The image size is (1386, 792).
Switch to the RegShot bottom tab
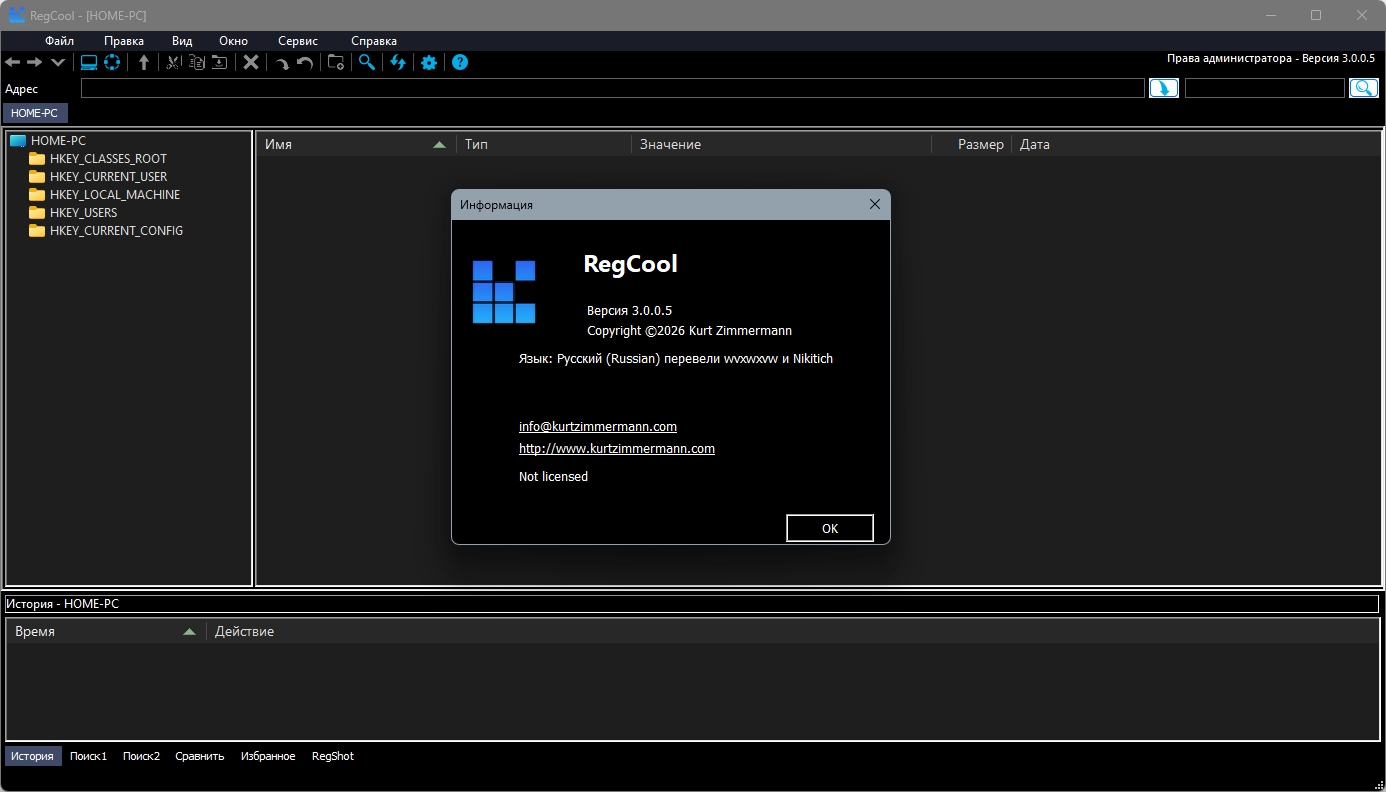pyautogui.click(x=333, y=756)
